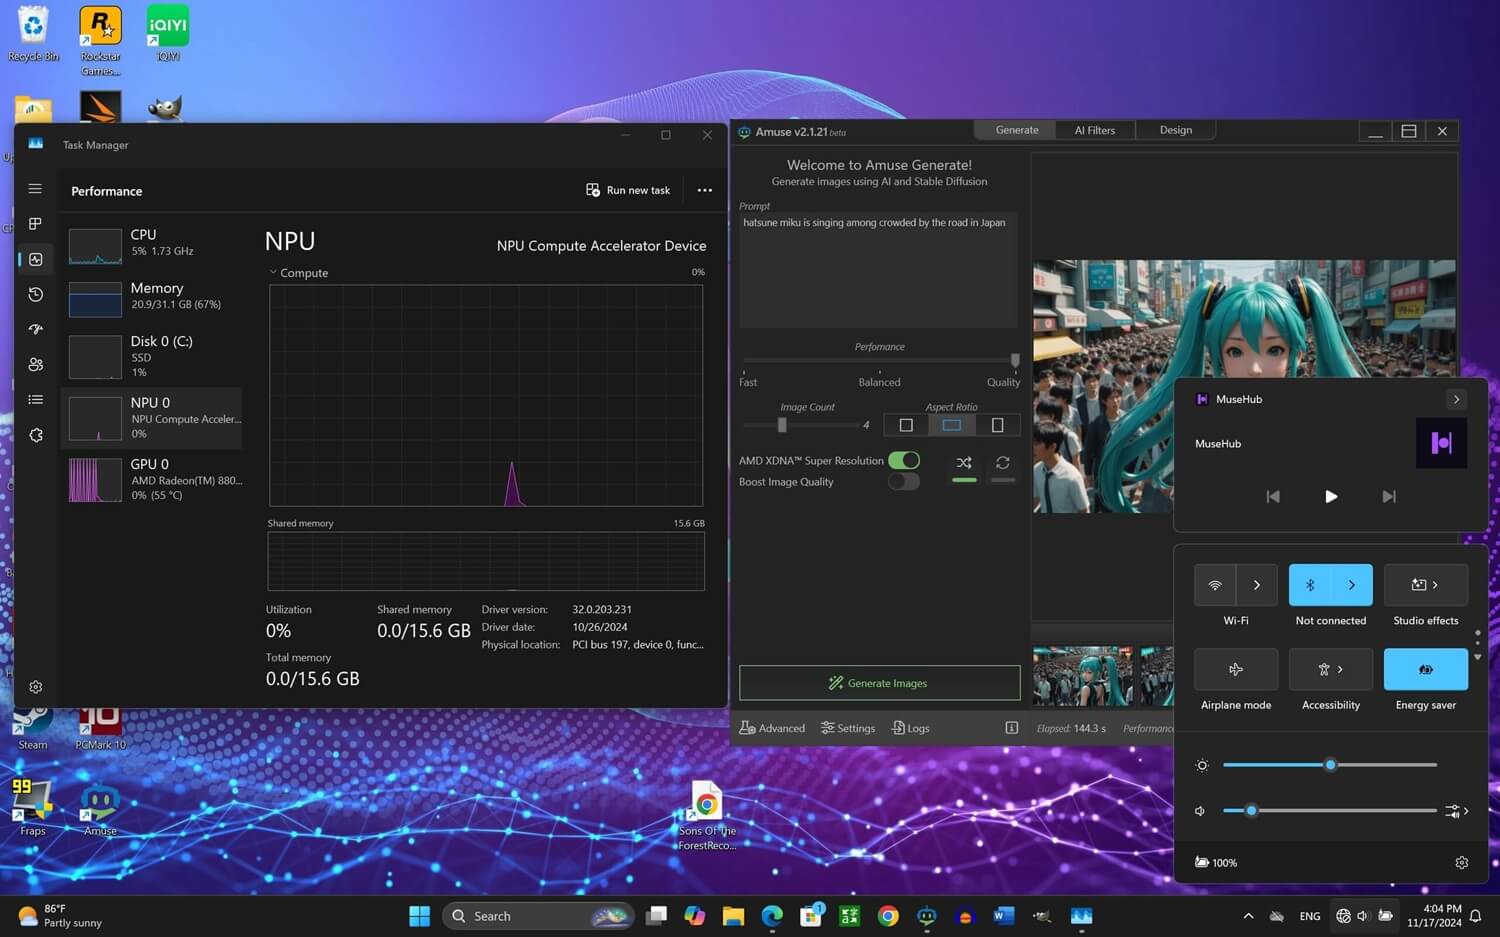Select the Memory performance entry
Screen dimensions: 1500x937
152,297
